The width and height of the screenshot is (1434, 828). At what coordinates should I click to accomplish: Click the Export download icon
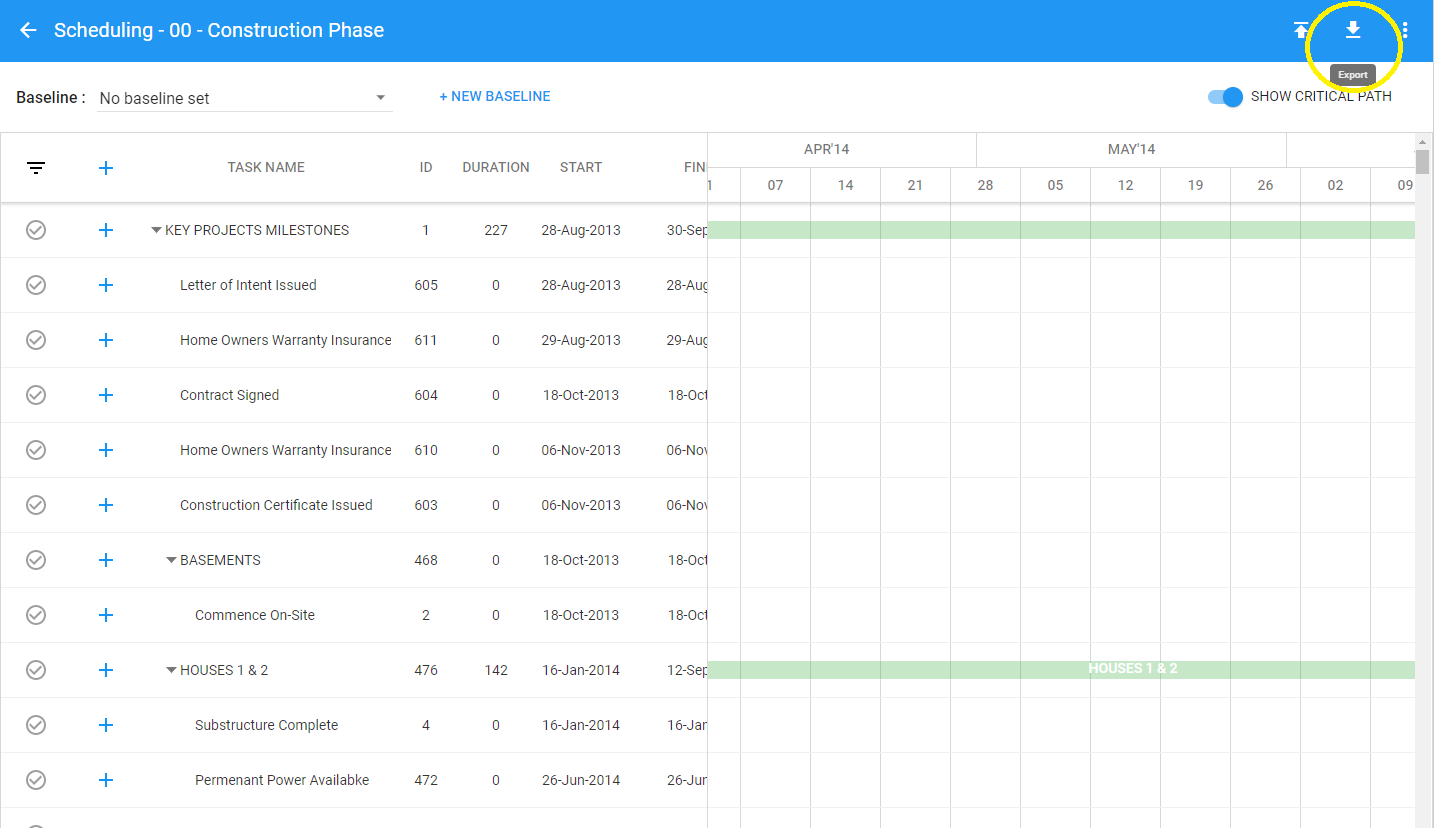click(1352, 30)
